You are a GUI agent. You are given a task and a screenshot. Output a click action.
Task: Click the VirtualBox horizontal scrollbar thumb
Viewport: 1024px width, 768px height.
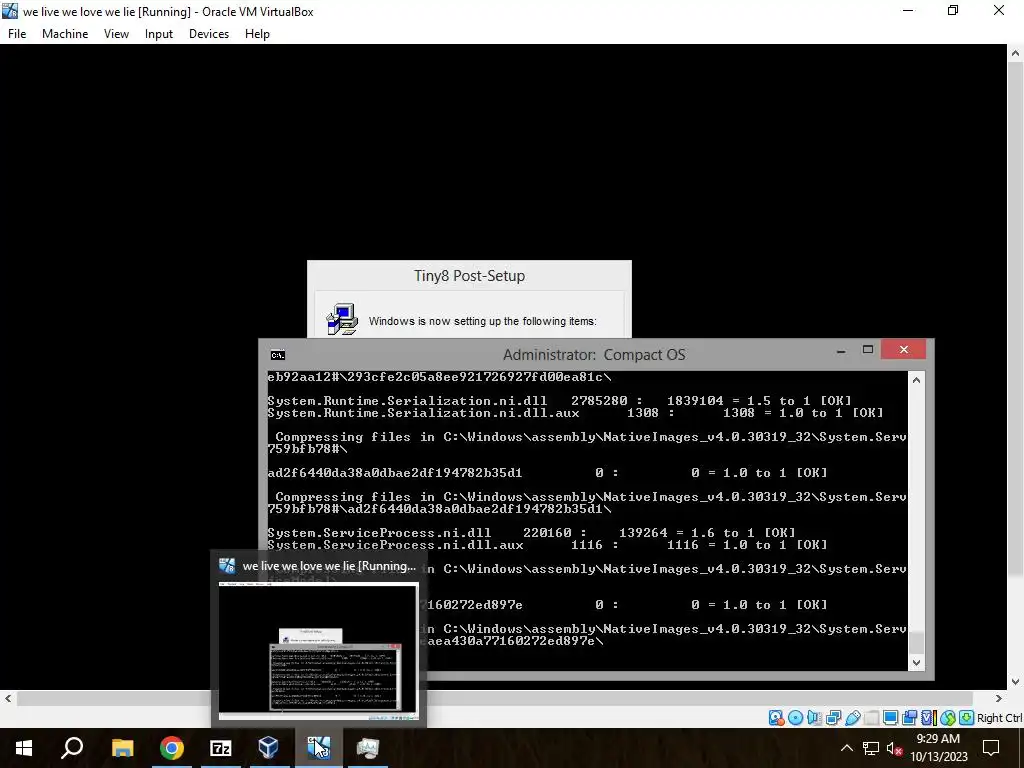pos(495,698)
